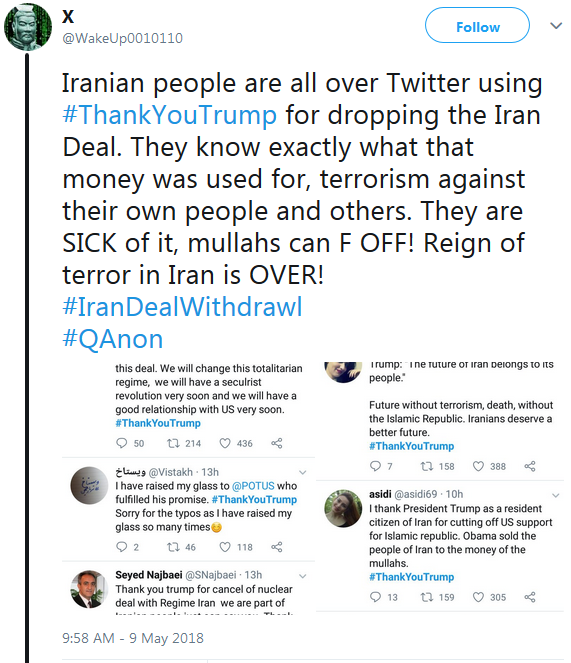Click the retweet icon showing 214
571x663 pixels.
(173, 443)
